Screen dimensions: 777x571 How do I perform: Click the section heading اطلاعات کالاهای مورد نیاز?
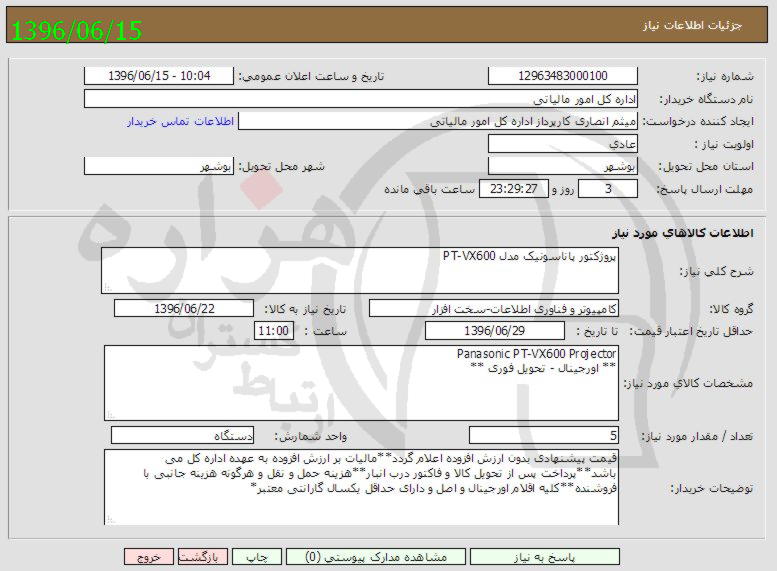(x=682, y=232)
